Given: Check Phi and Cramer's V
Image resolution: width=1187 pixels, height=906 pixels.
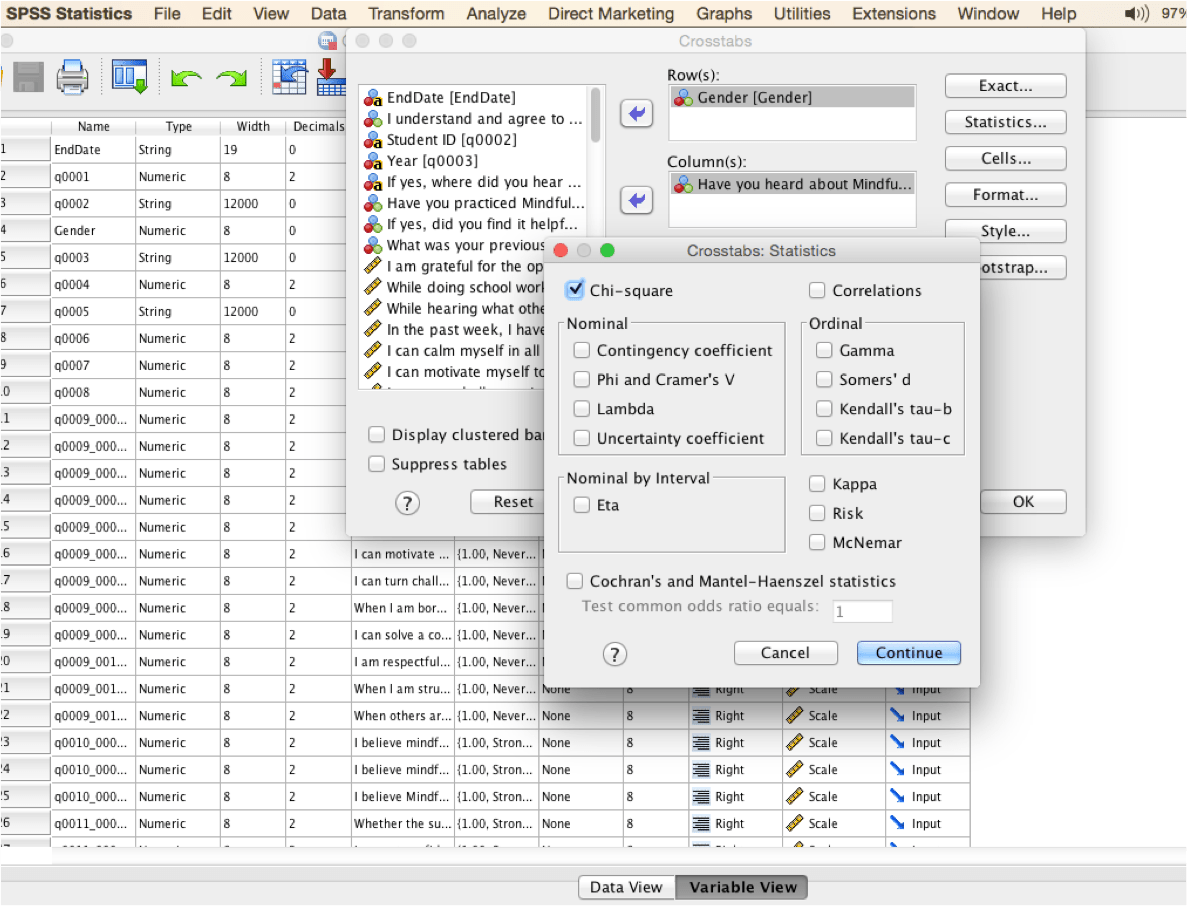Looking at the screenshot, I should 581,379.
